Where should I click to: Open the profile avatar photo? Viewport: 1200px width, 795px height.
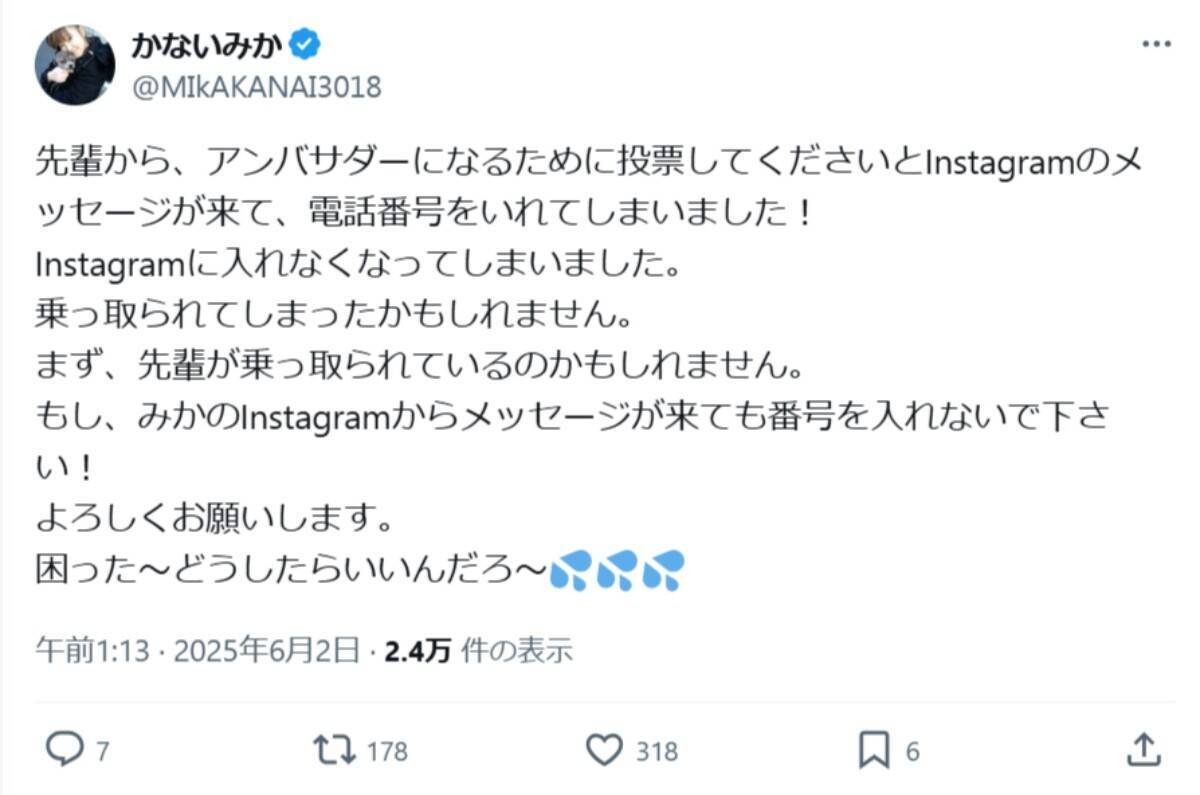click(x=75, y=65)
